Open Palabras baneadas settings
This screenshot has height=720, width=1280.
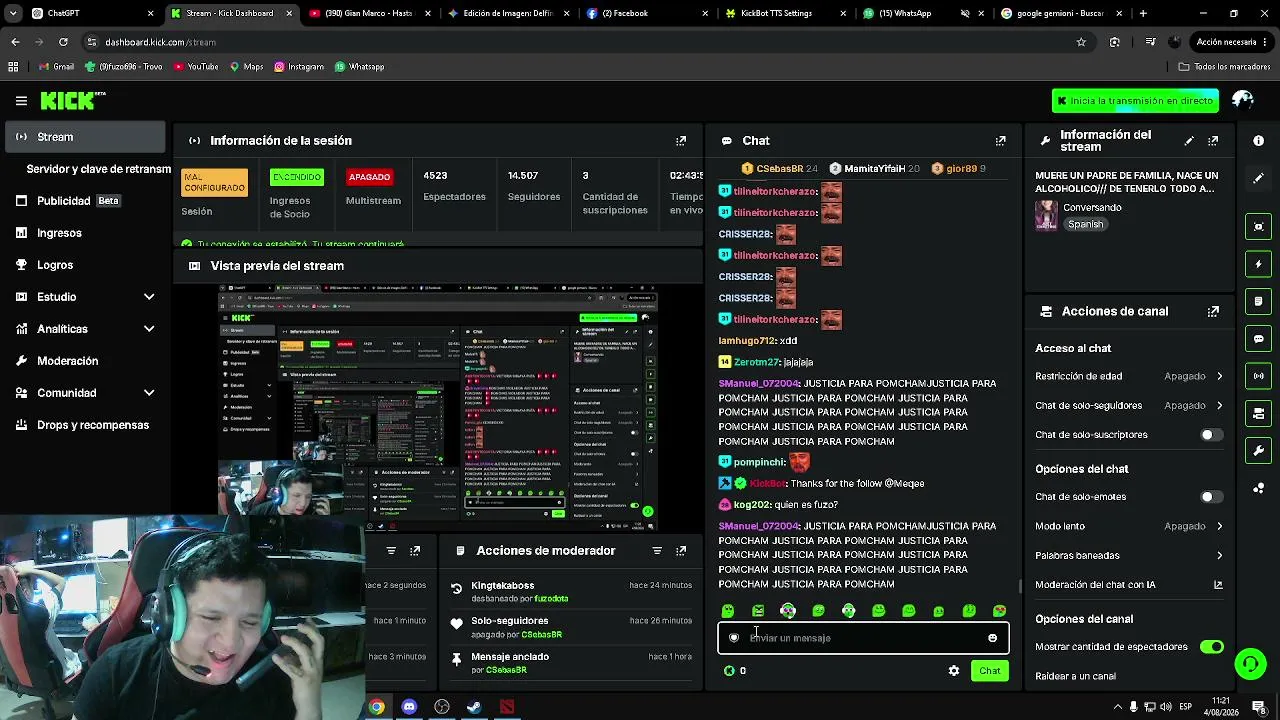[1129, 556]
